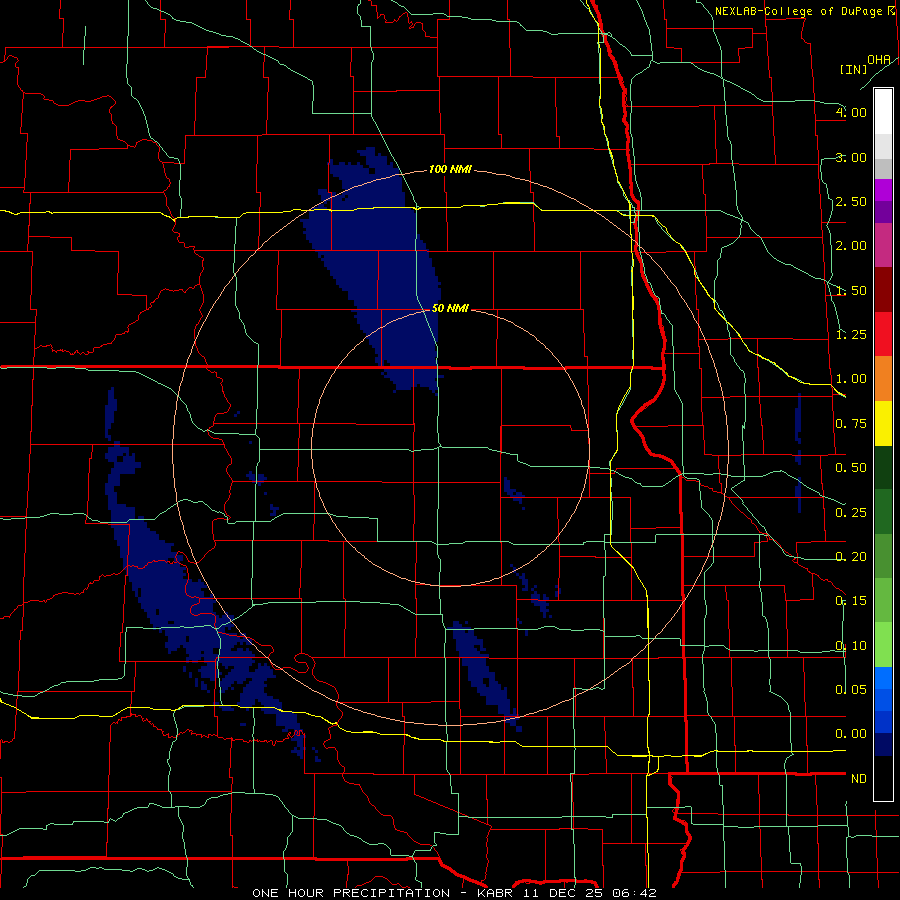Click the 'OHA' product label

click(x=879, y=60)
